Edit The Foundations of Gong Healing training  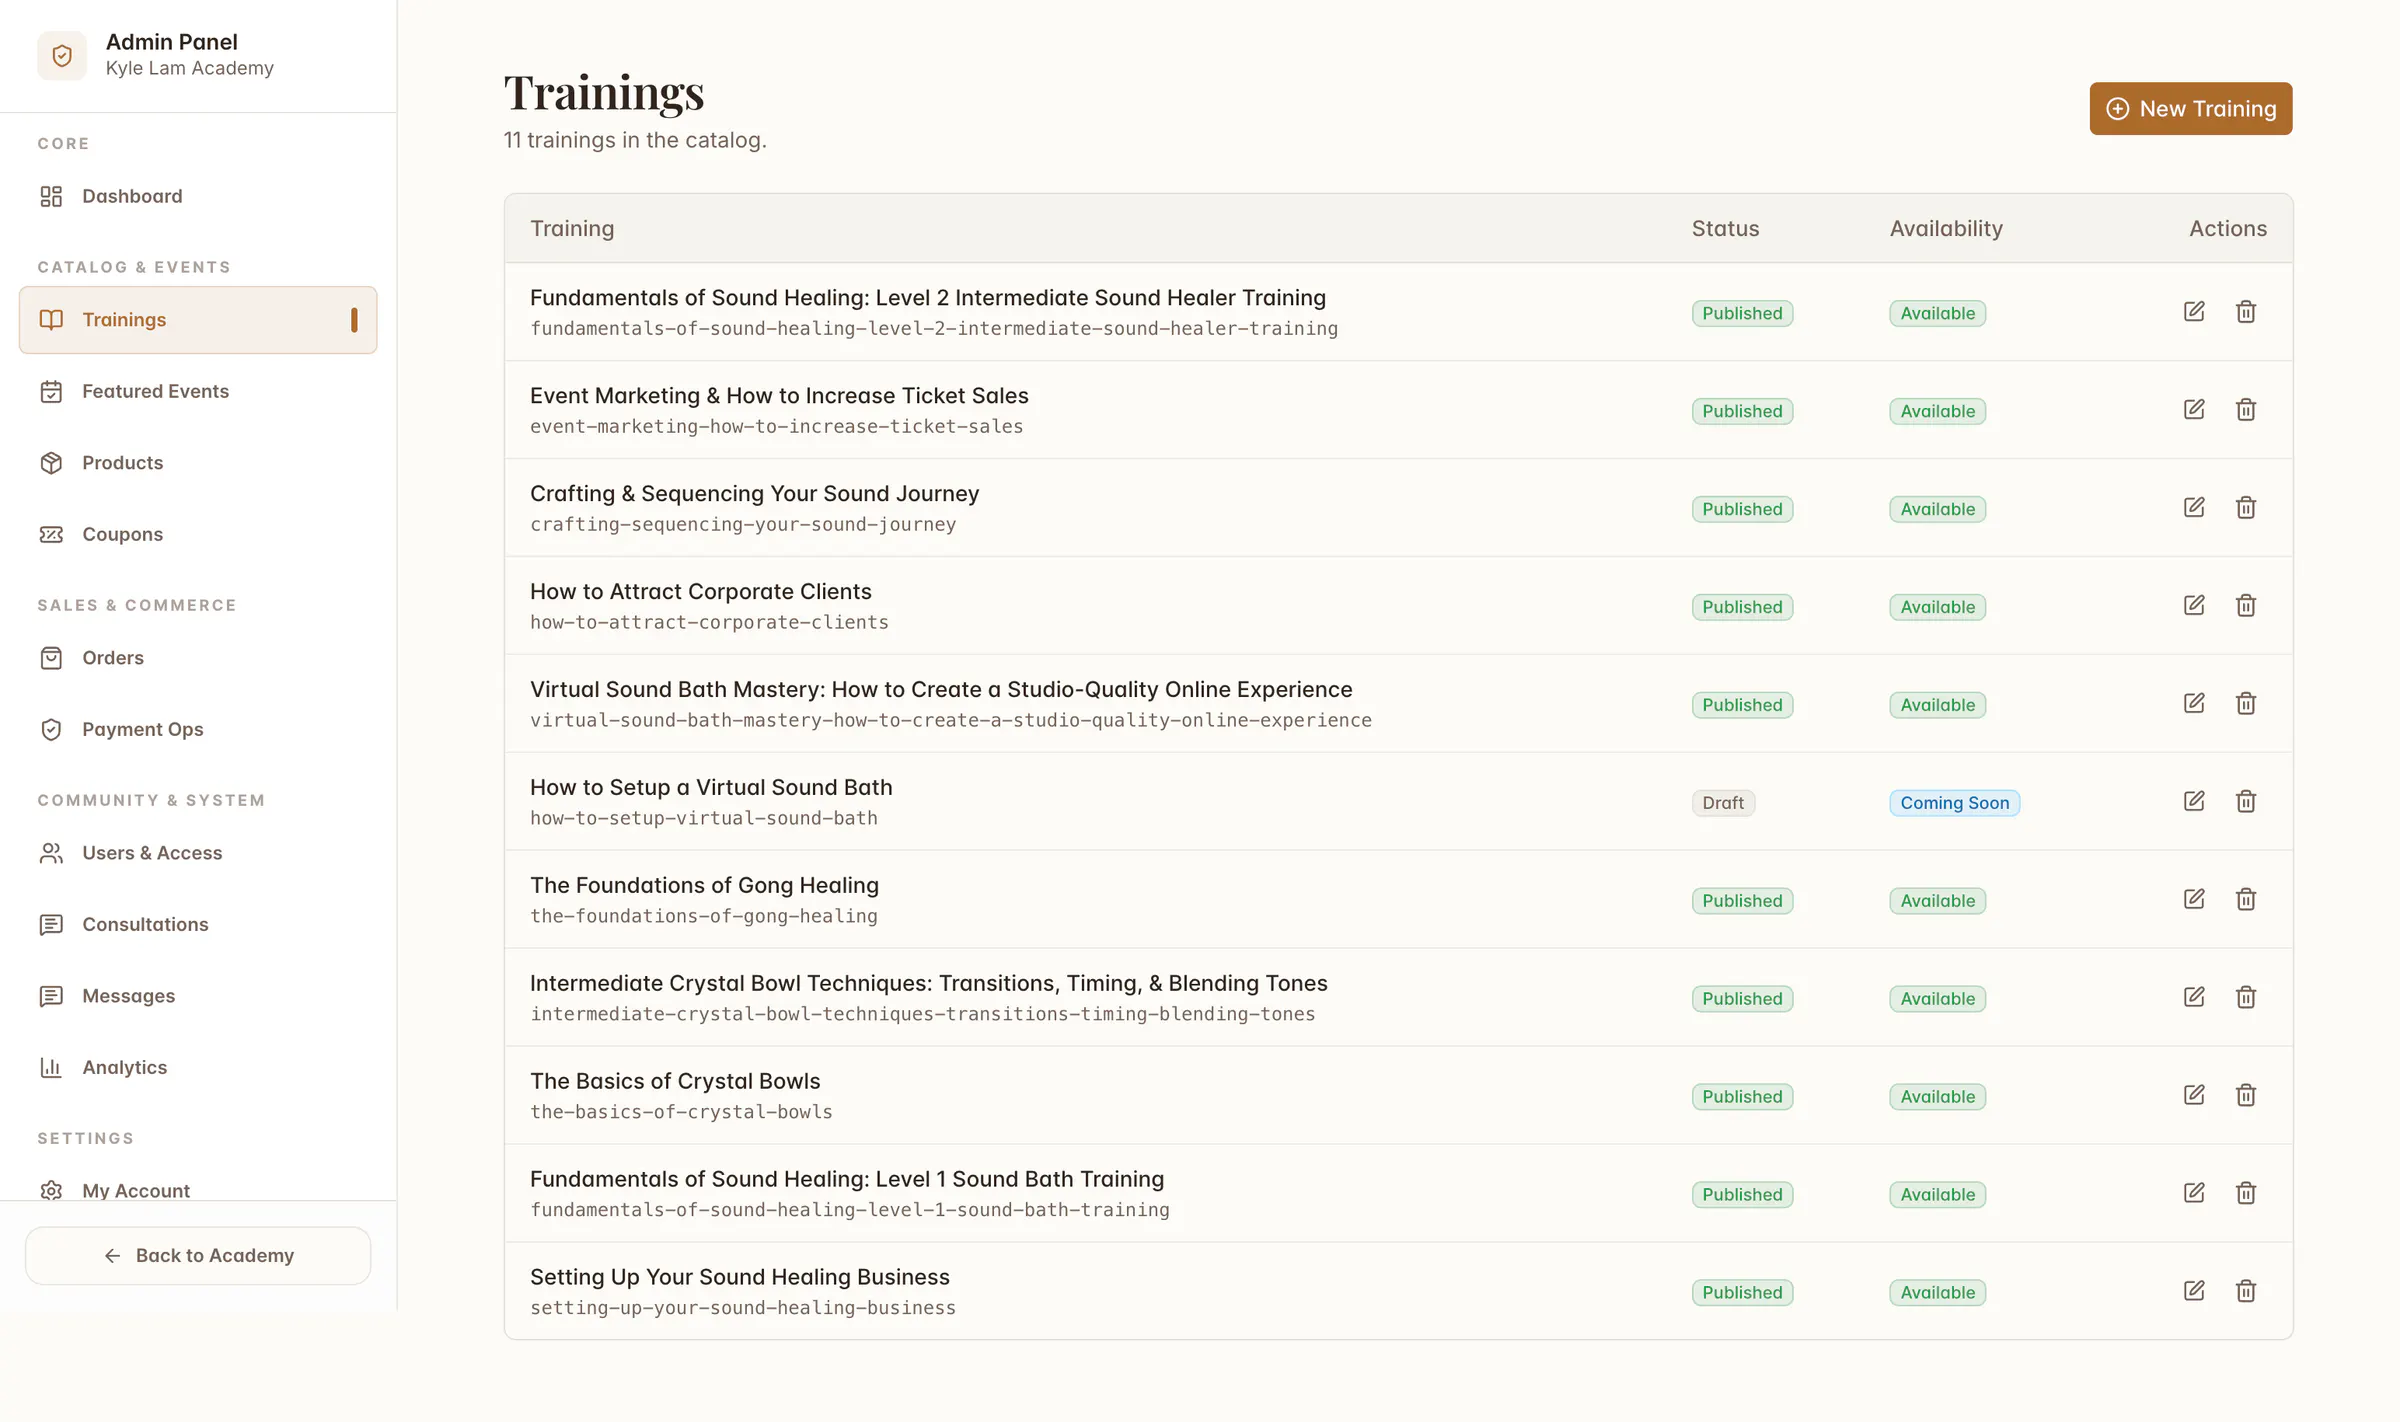click(2194, 899)
